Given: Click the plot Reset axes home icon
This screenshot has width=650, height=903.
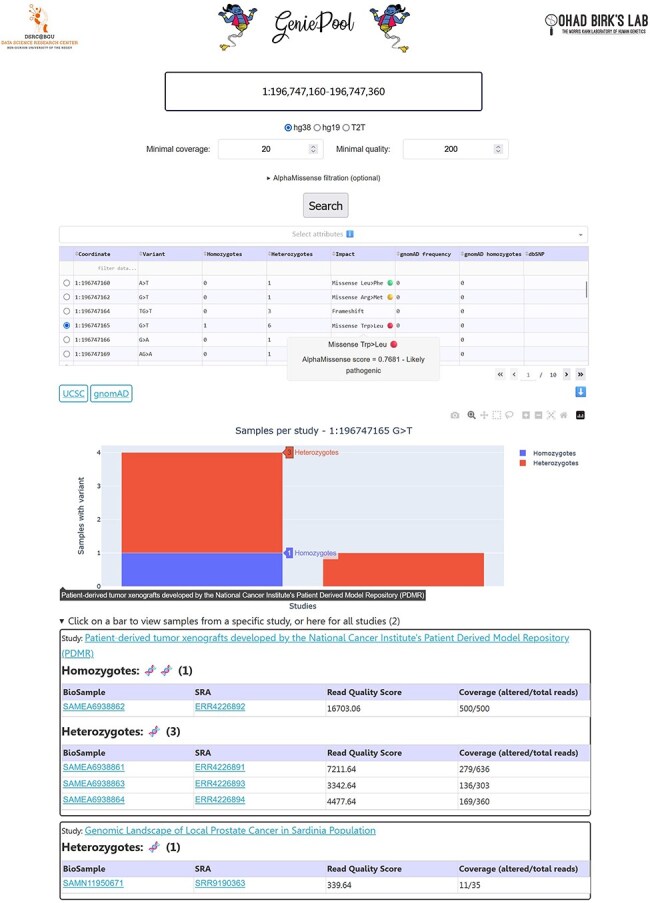Looking at the screenshot, I should tap(564, 415).
